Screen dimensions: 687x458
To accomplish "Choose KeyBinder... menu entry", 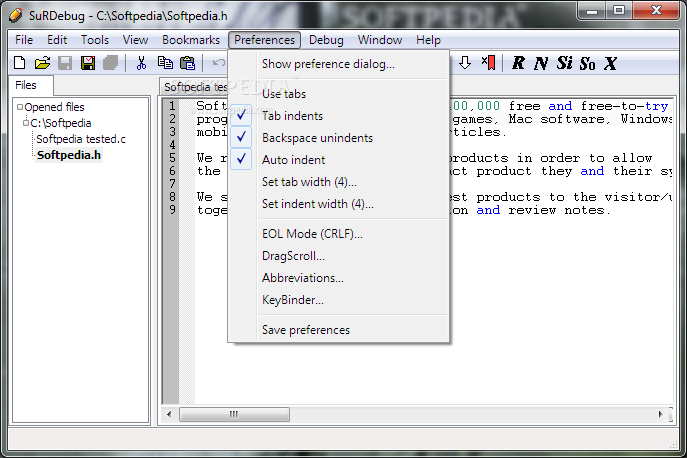I will pos(338,300).
